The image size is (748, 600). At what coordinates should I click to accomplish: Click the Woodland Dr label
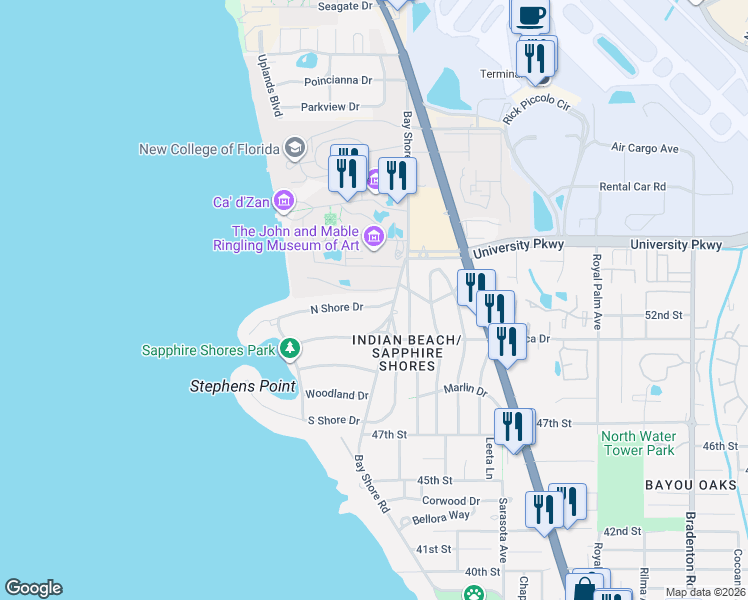pyautogui.click(x=337, y=394)
